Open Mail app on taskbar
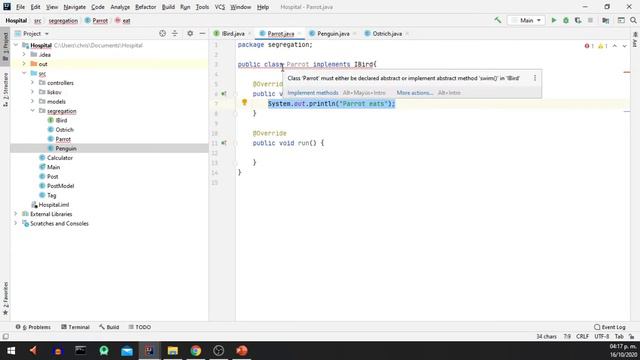Viewport: 640px width, 360px height. click(x=127, y=351)
